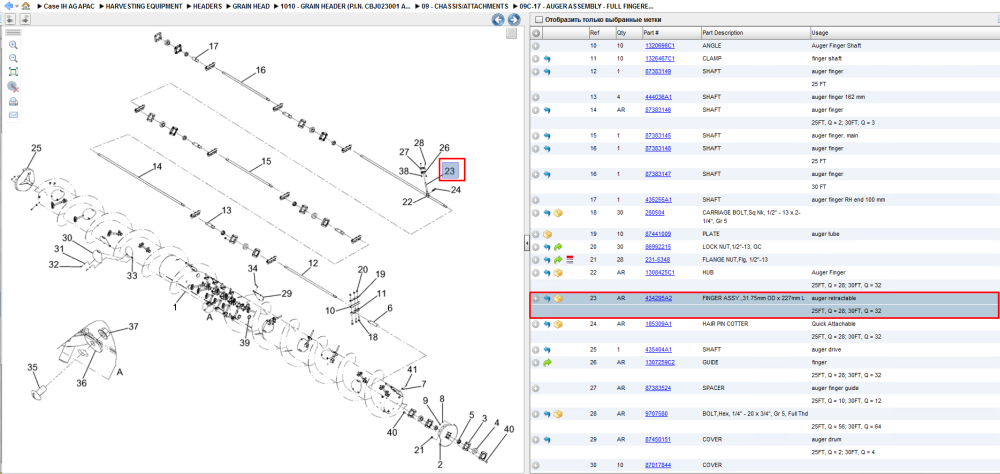Open part number 444036A1
The width and height of the screenshot is (1000, 474).
pos(658,97)
